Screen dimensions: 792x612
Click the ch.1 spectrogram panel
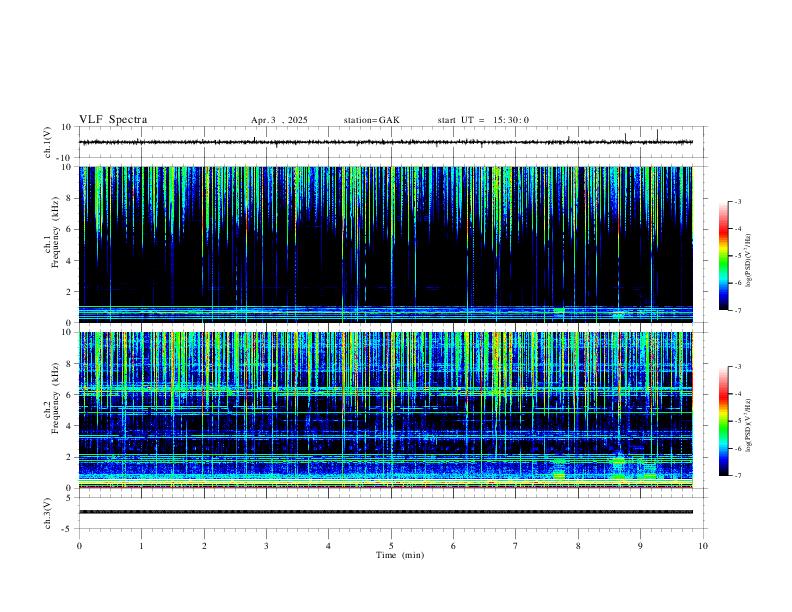(386, 244)
